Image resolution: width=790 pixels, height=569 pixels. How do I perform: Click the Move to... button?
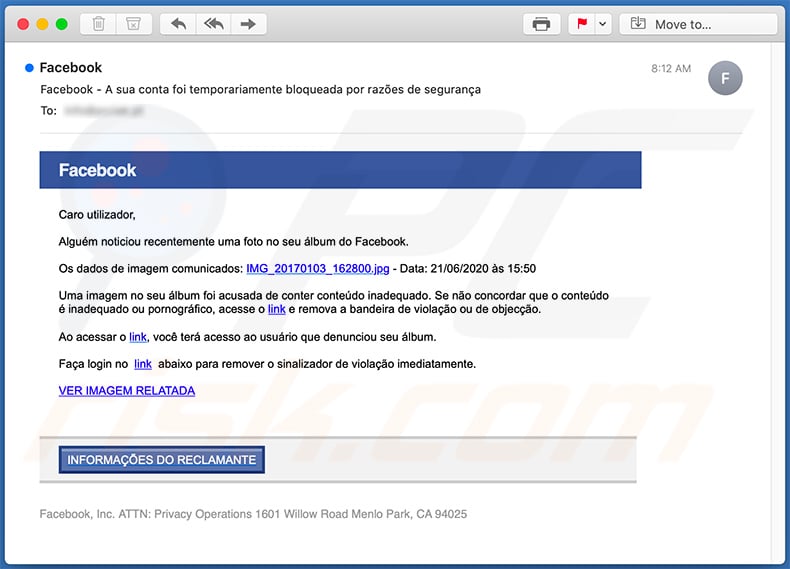tap(698, 24)
